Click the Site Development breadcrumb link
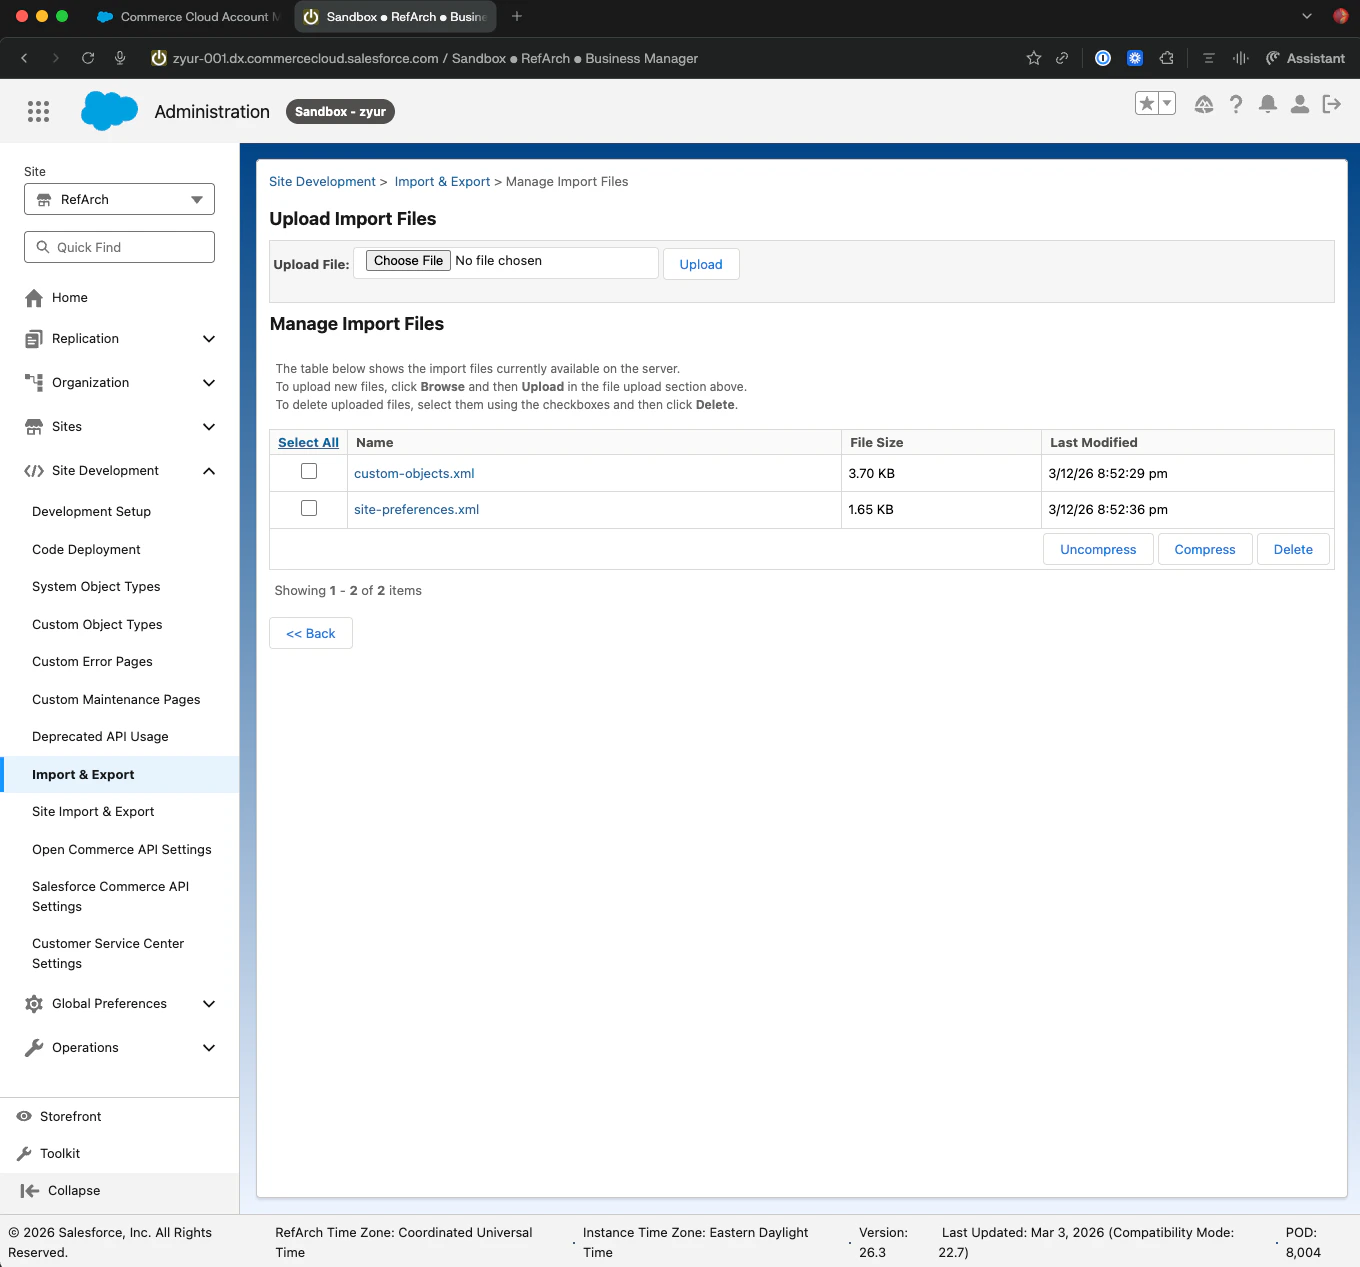Viewport: 1360px width, 1267px height. click(x=322, y=181)
